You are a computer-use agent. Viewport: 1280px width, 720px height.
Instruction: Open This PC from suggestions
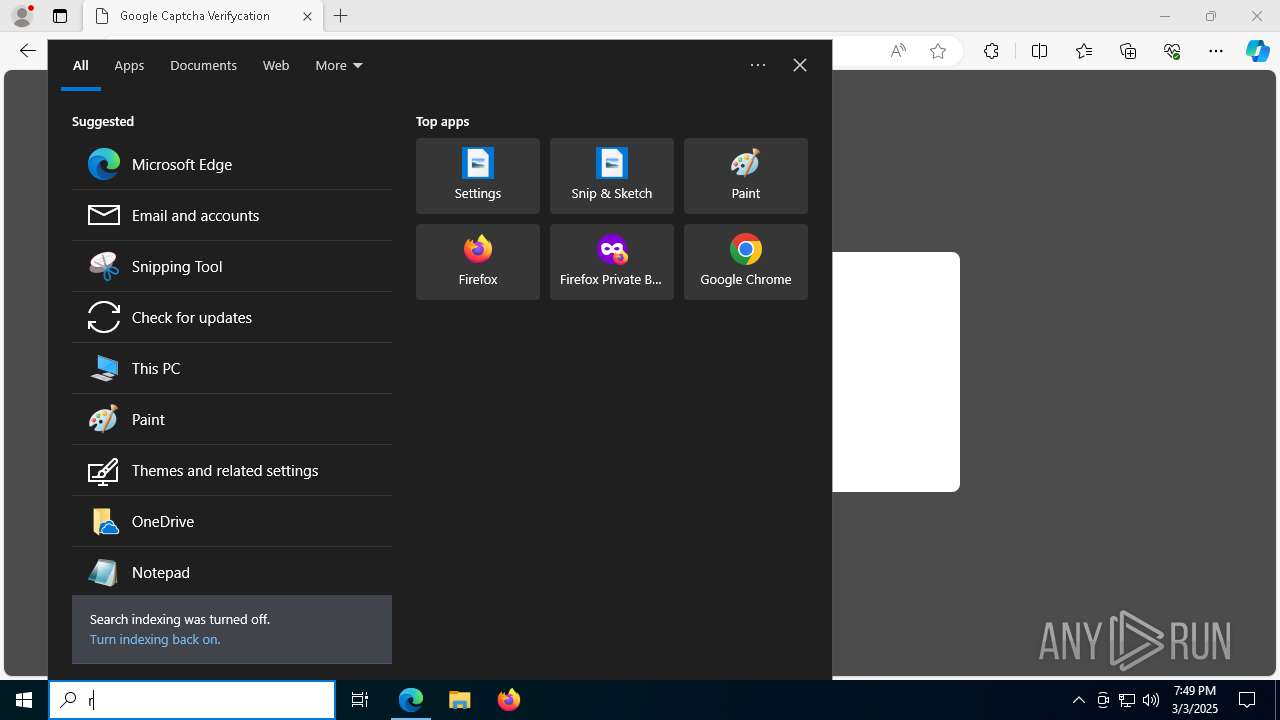231,368
